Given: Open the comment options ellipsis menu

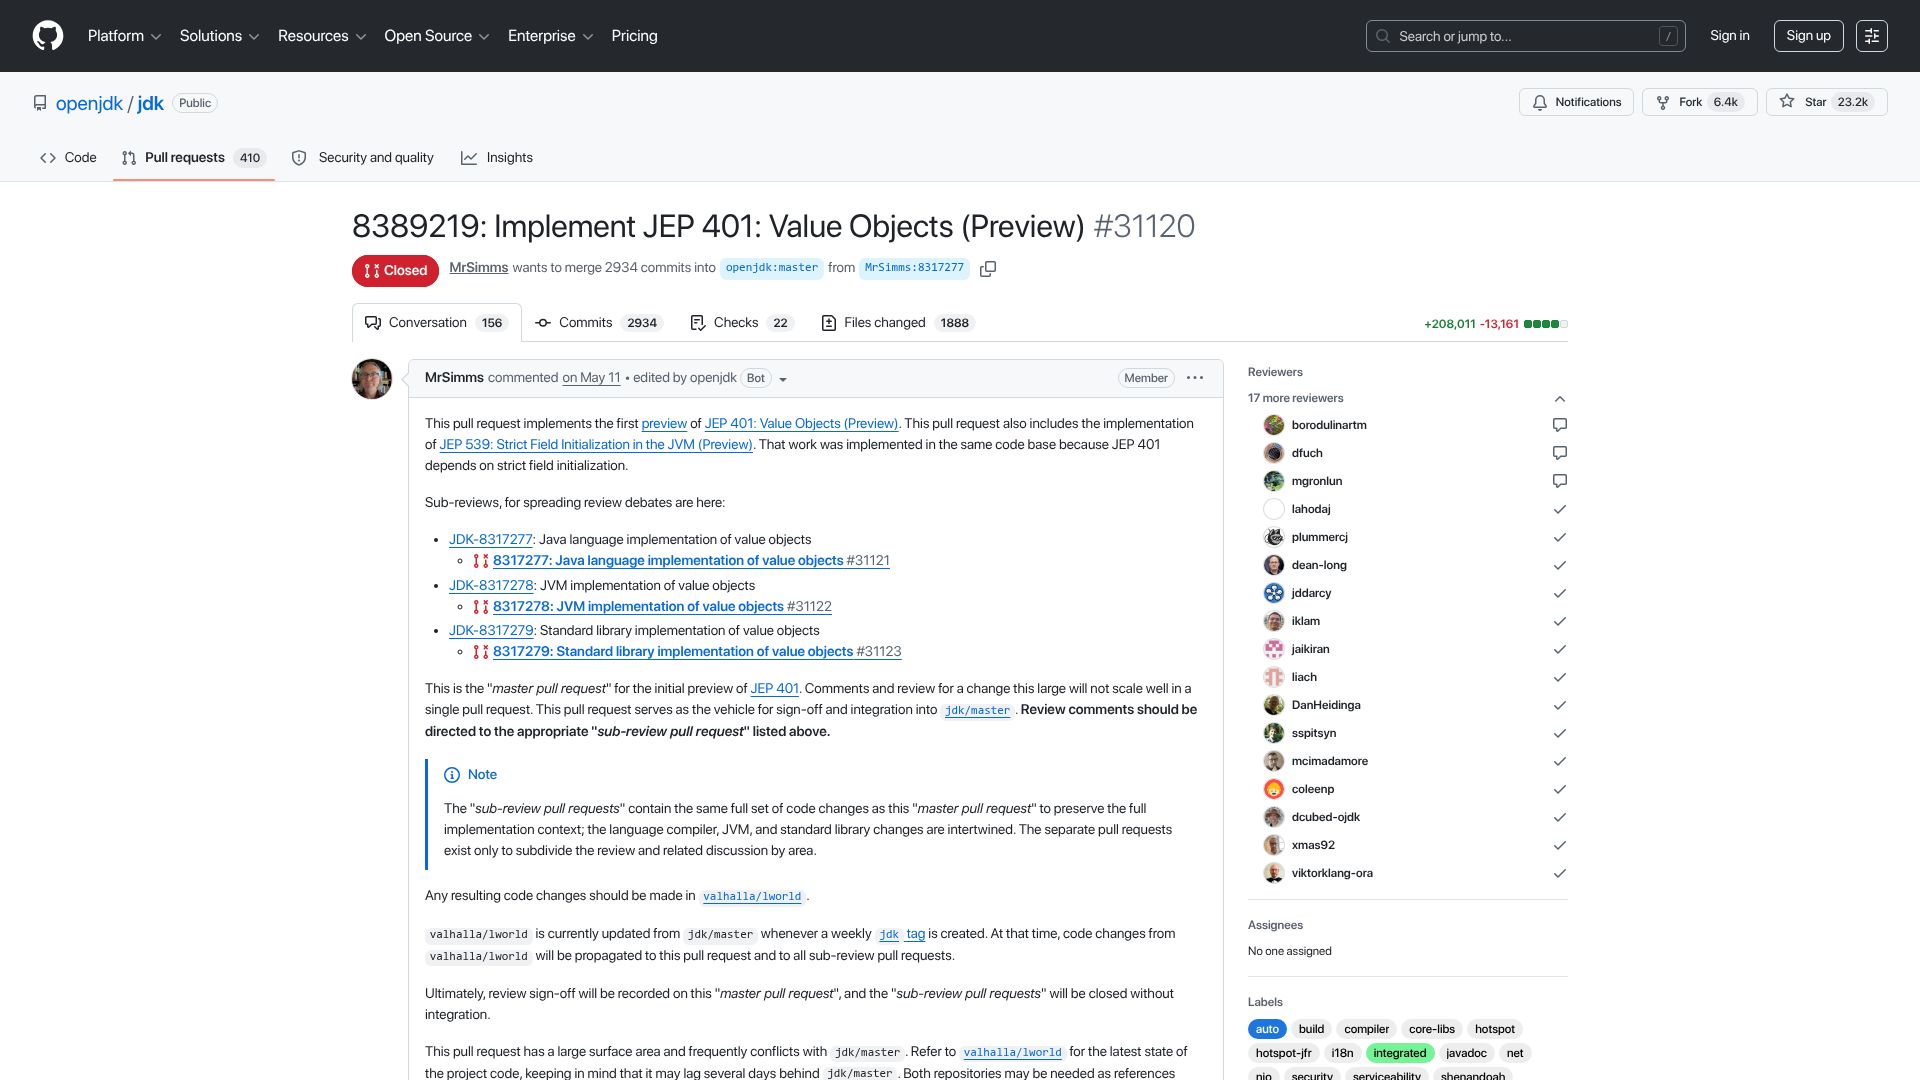Looking at the screenshot, I should tap(1195, 378).
